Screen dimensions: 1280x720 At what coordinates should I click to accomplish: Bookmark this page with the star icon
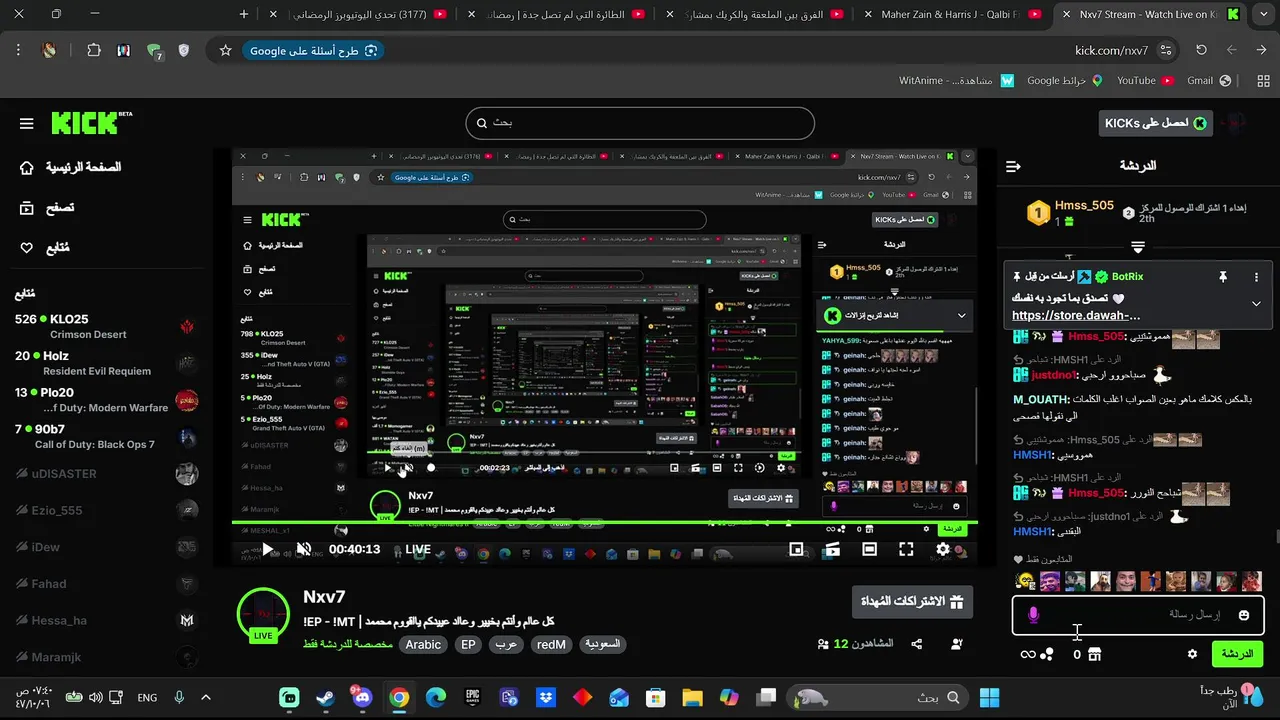click(x=226, y=50)
